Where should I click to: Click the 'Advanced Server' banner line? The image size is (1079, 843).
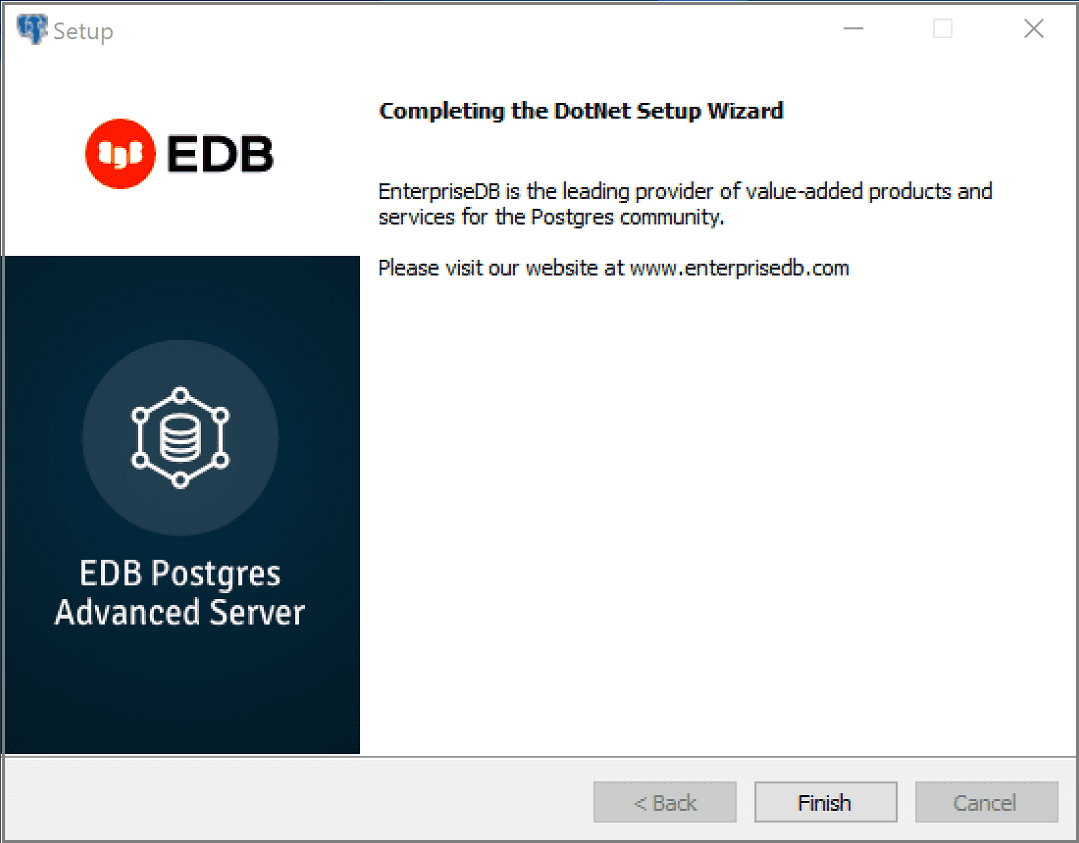(x=180, y=612)
